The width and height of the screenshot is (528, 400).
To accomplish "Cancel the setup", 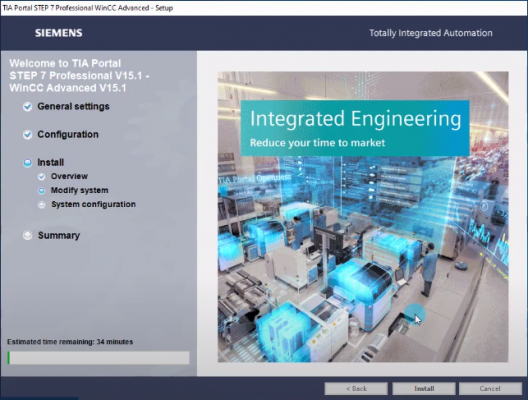I will click(490, 389).
